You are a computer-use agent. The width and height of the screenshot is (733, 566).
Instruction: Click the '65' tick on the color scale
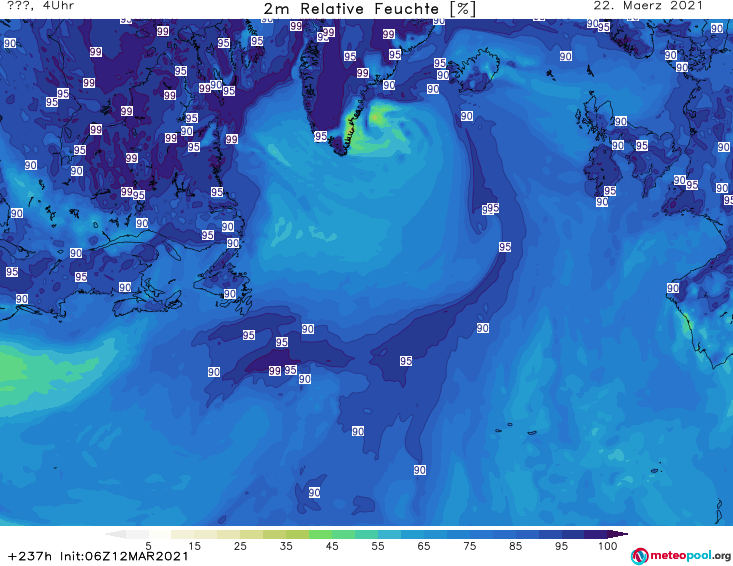(x=424, y=546)
